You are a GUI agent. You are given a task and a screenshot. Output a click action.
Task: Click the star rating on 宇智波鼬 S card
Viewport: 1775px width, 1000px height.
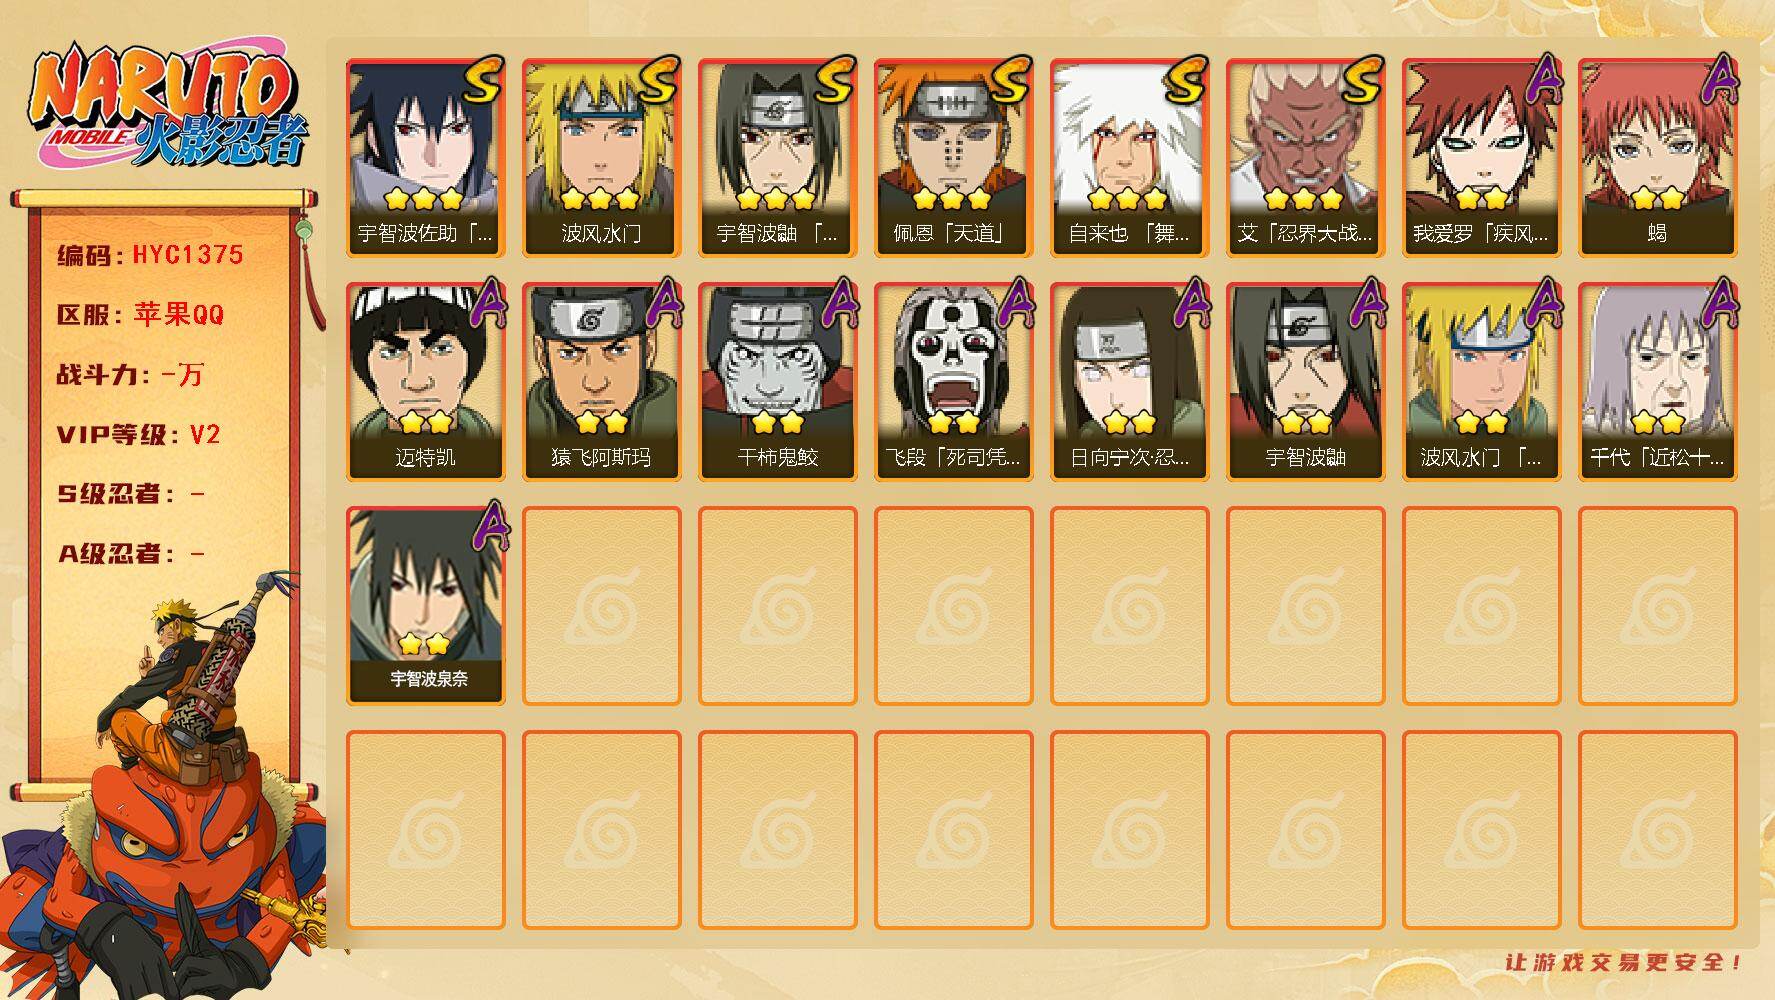[776, 198]
